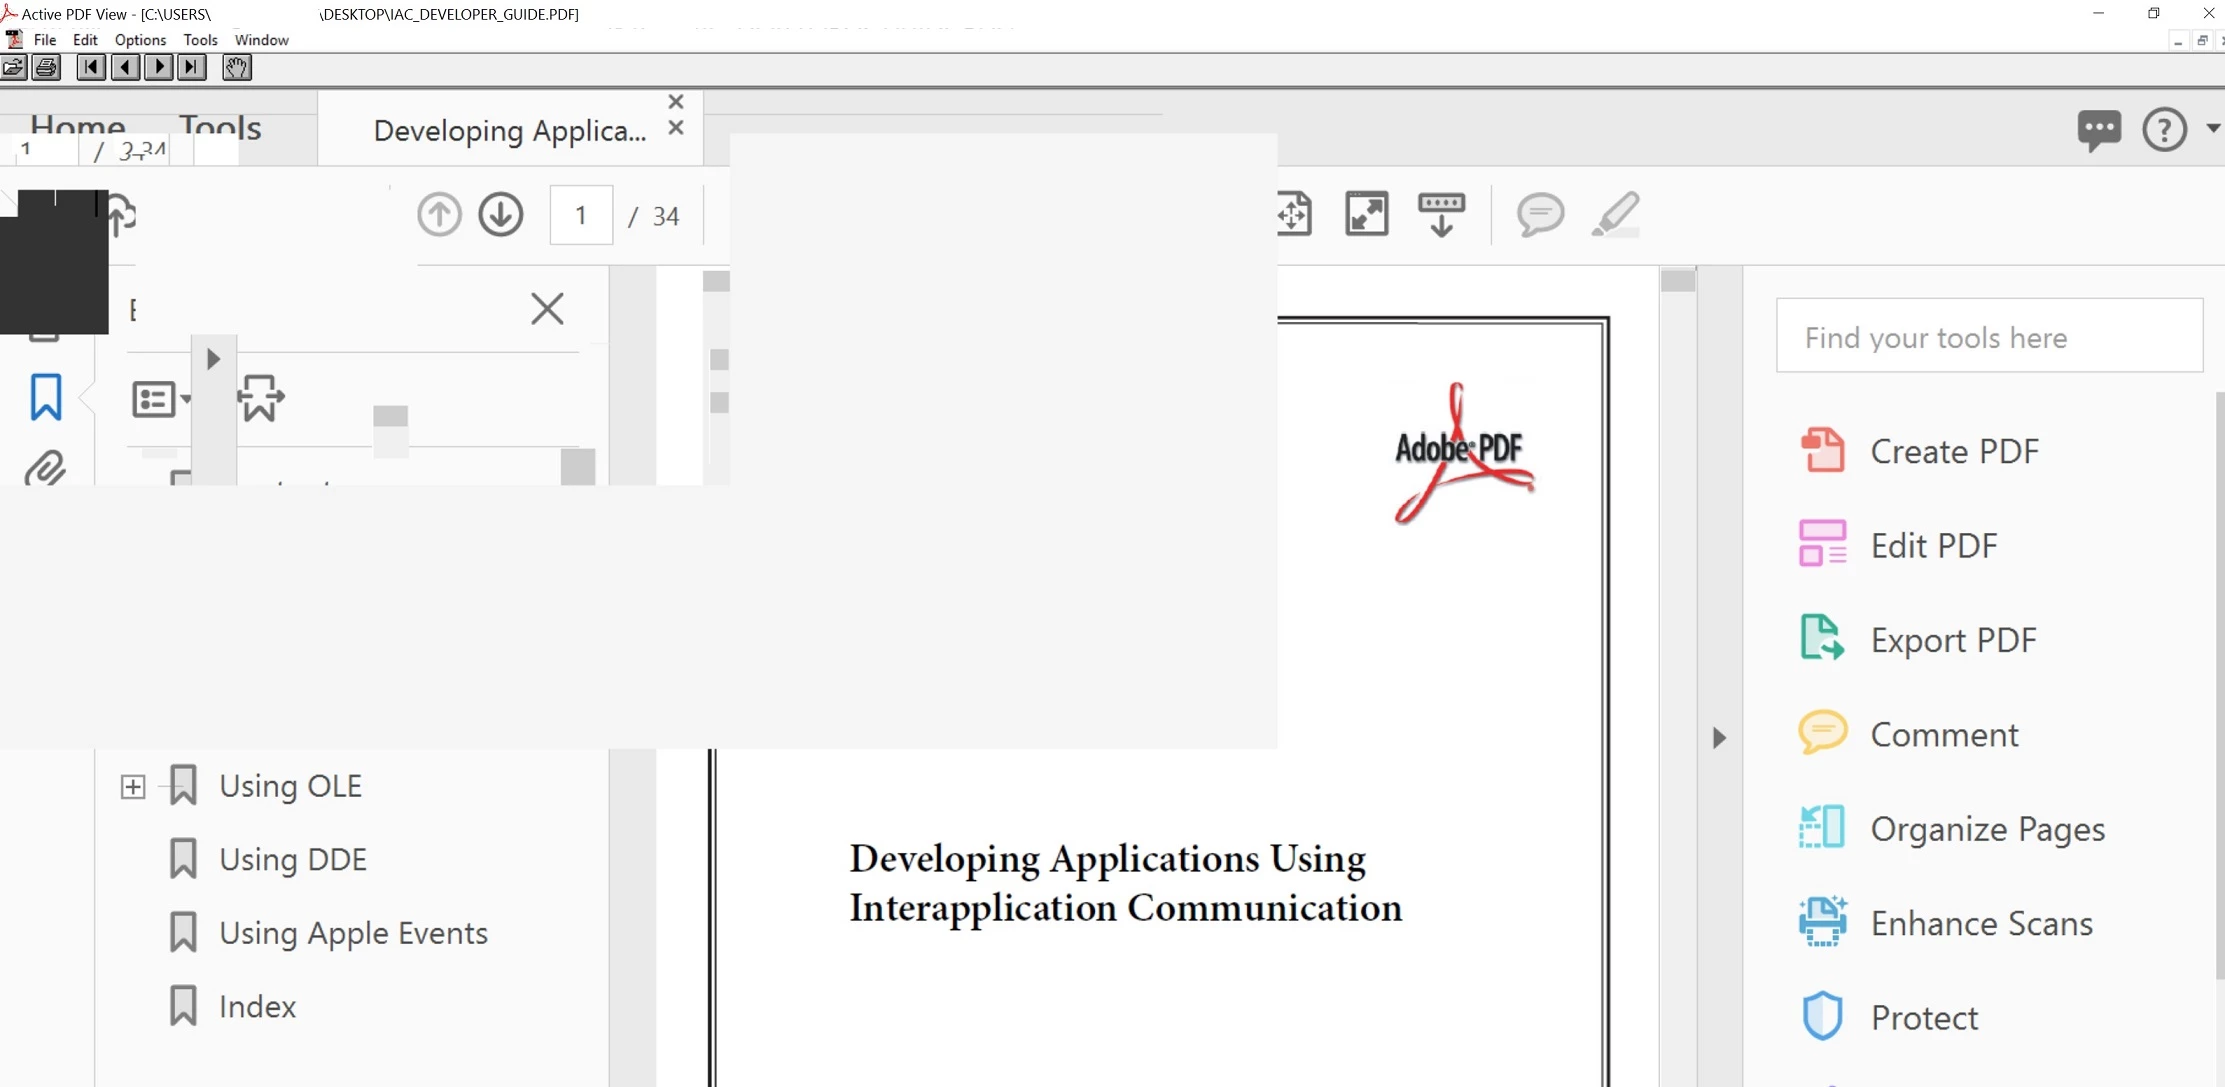Image resolution: width=2225 pixels, height=1087 pixels.
Task: Select the Using Apple Events bookmark
Action: click(353, 933)
